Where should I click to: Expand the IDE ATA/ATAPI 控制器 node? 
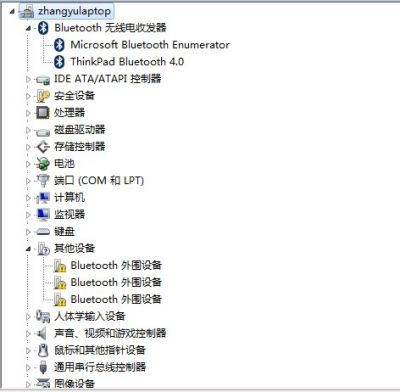tap(28, 79)
